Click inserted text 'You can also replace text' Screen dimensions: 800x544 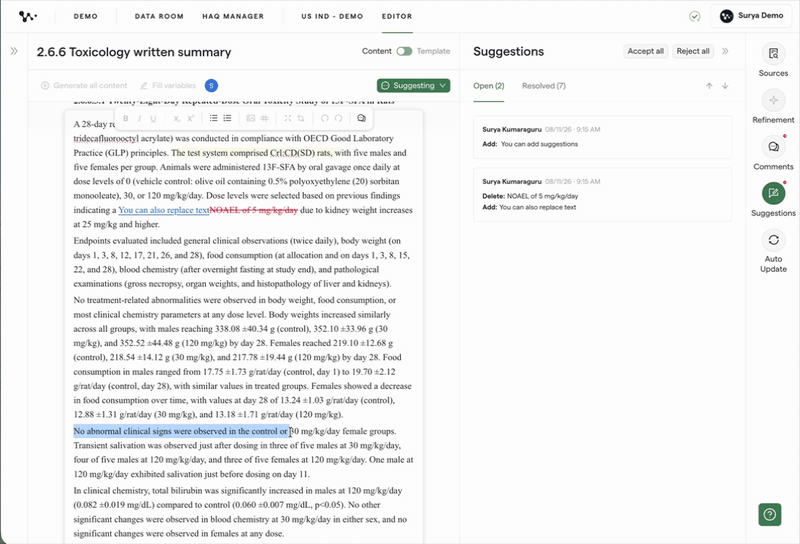tap(164, 210)
